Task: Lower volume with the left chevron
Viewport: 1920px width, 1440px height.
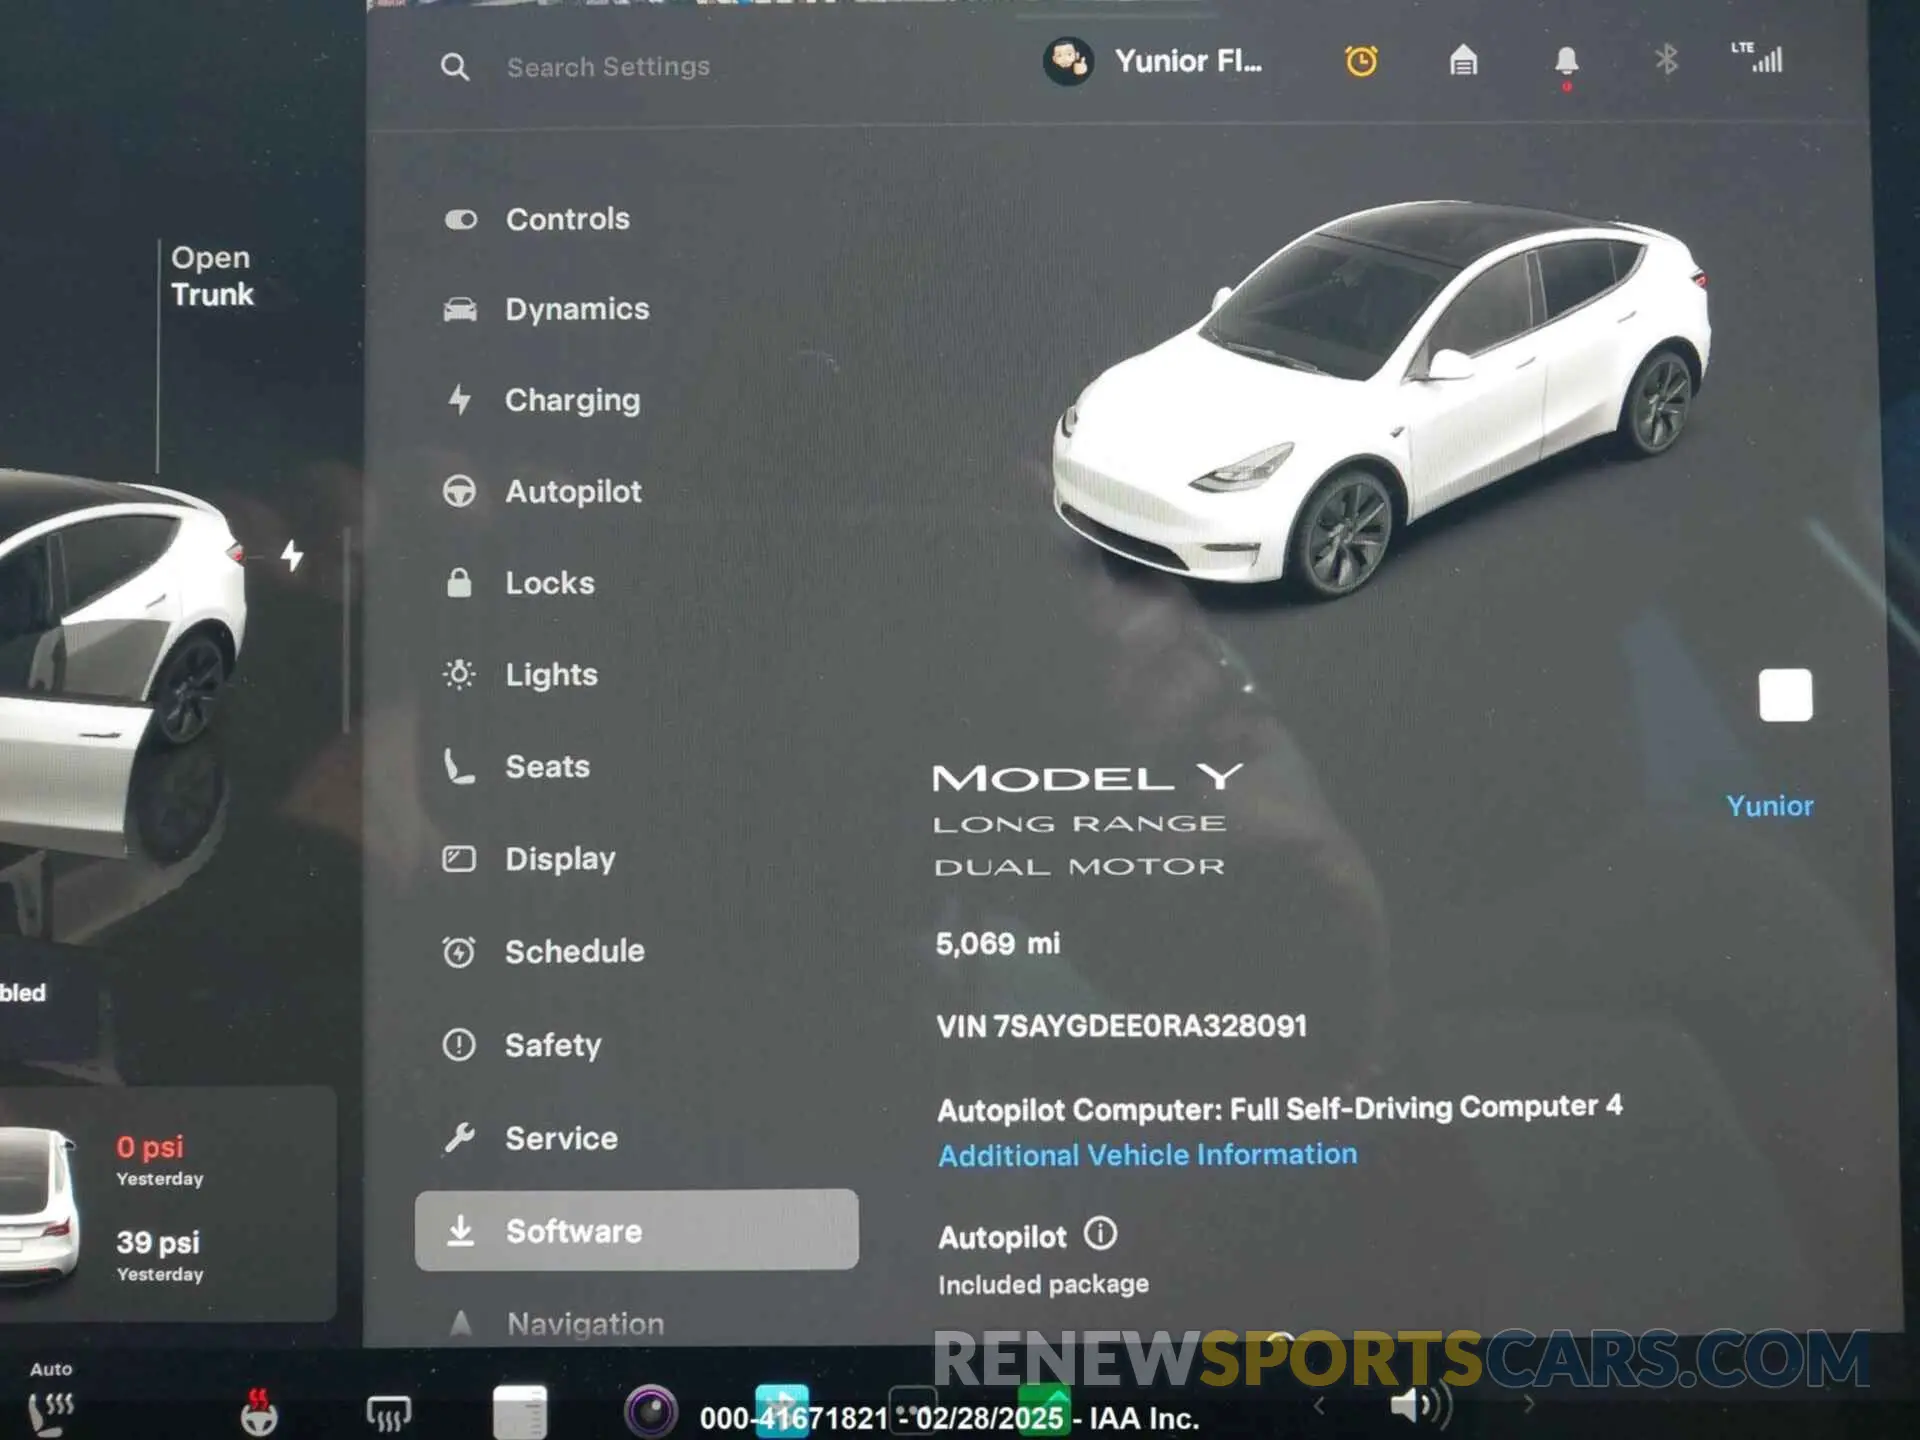Action: click(x=1319, y=1406)
